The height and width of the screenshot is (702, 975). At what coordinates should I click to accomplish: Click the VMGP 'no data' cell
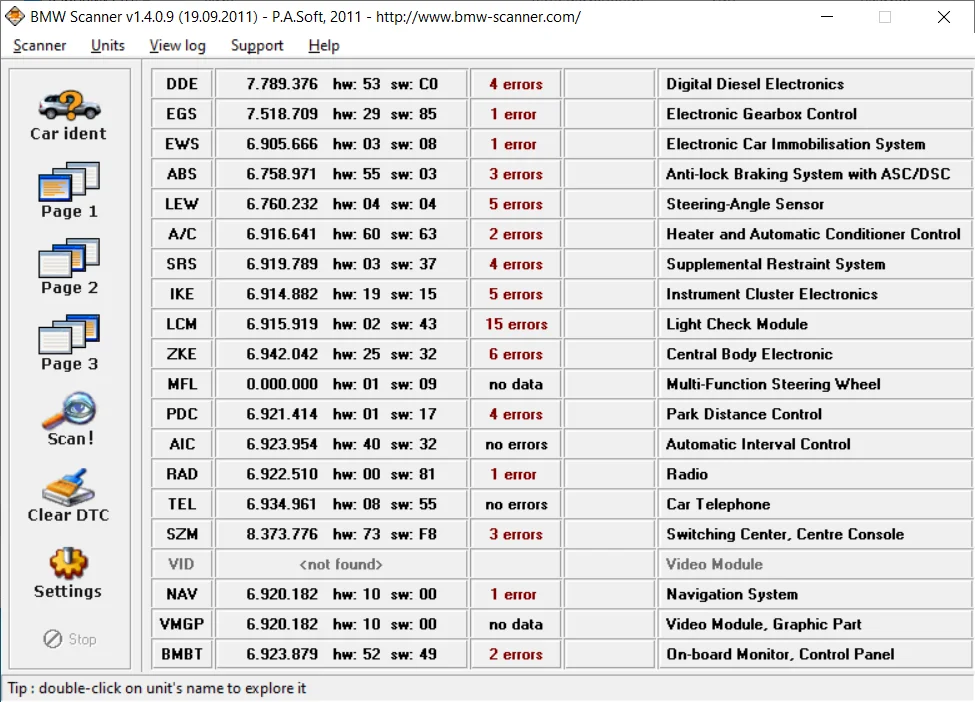pos(516,624)
